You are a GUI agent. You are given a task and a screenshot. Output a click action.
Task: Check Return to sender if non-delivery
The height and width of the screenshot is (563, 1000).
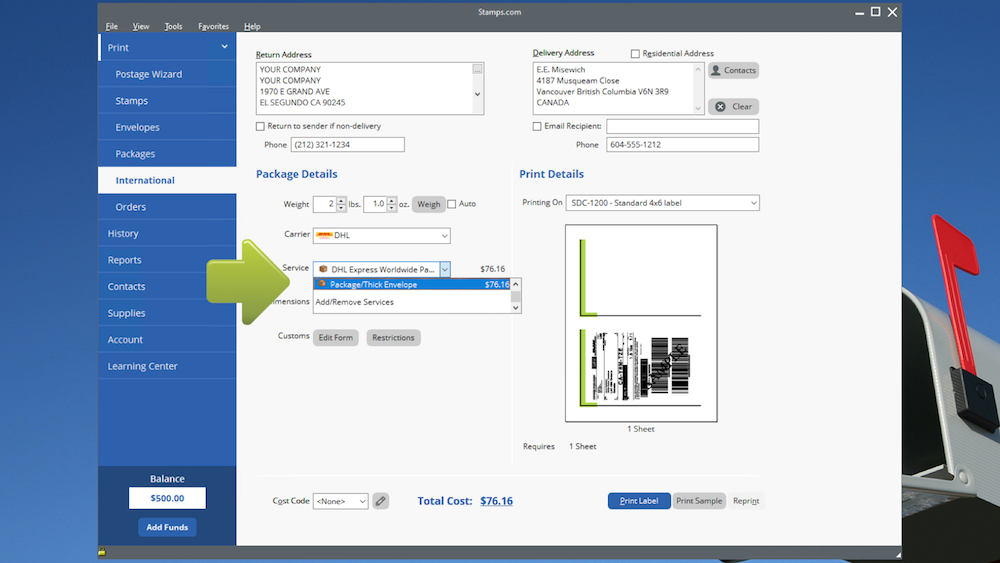tap(261, 127)
